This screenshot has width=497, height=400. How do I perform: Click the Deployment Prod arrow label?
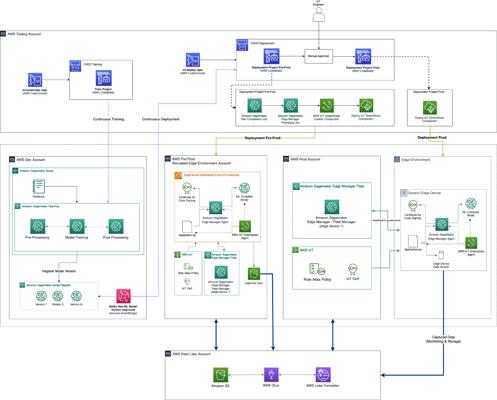pos(432,137)
